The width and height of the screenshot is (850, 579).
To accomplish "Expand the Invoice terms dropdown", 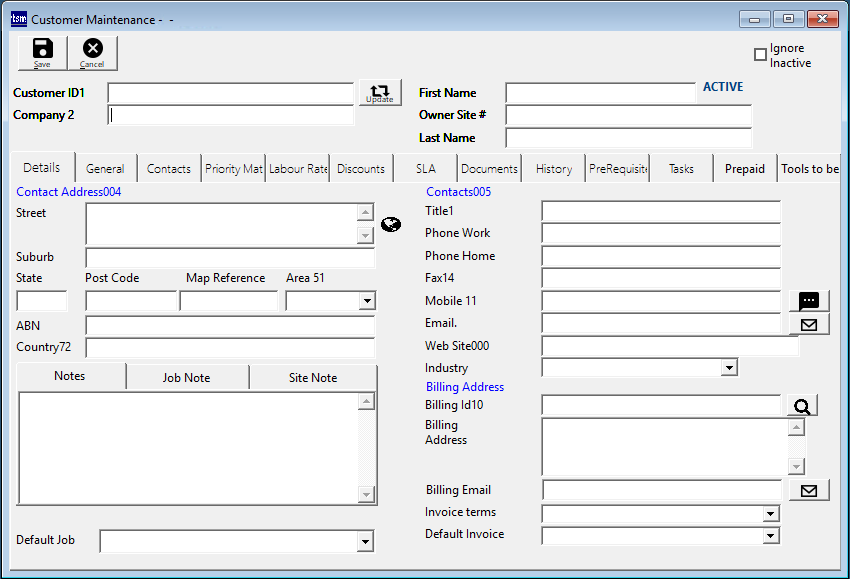I will 770,514.
